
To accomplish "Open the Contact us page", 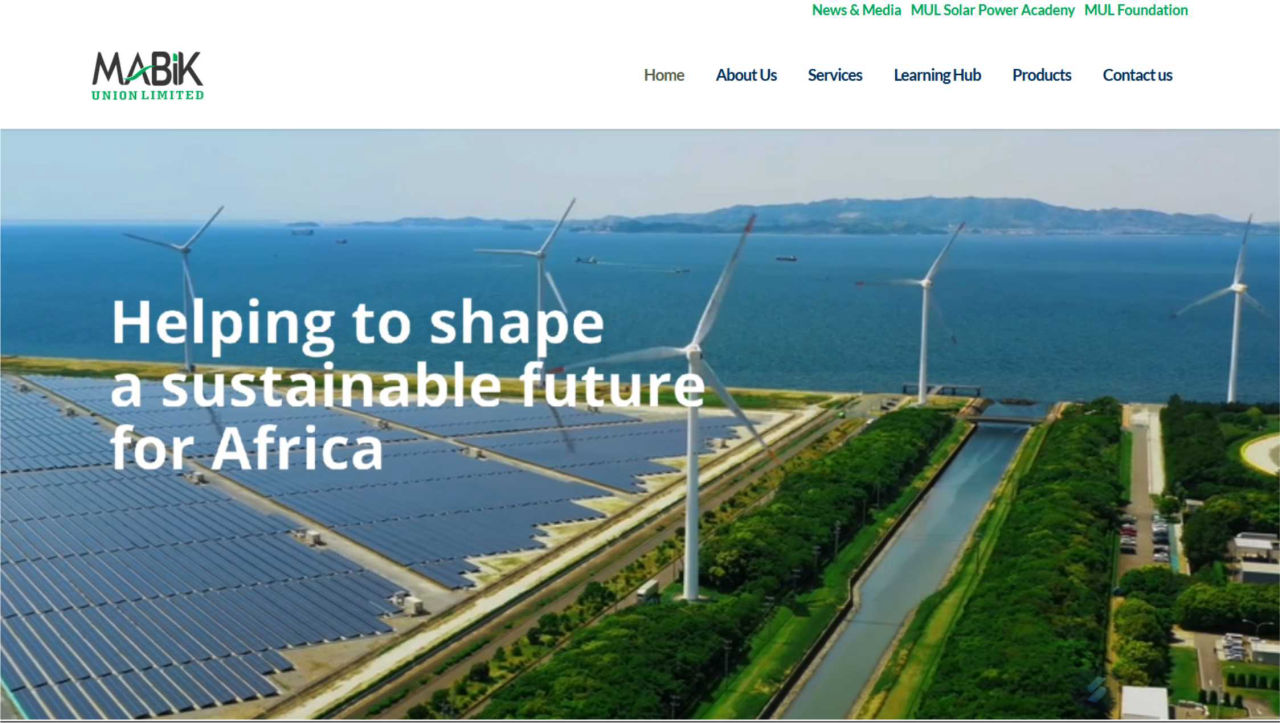I will tap(1137, 75).
